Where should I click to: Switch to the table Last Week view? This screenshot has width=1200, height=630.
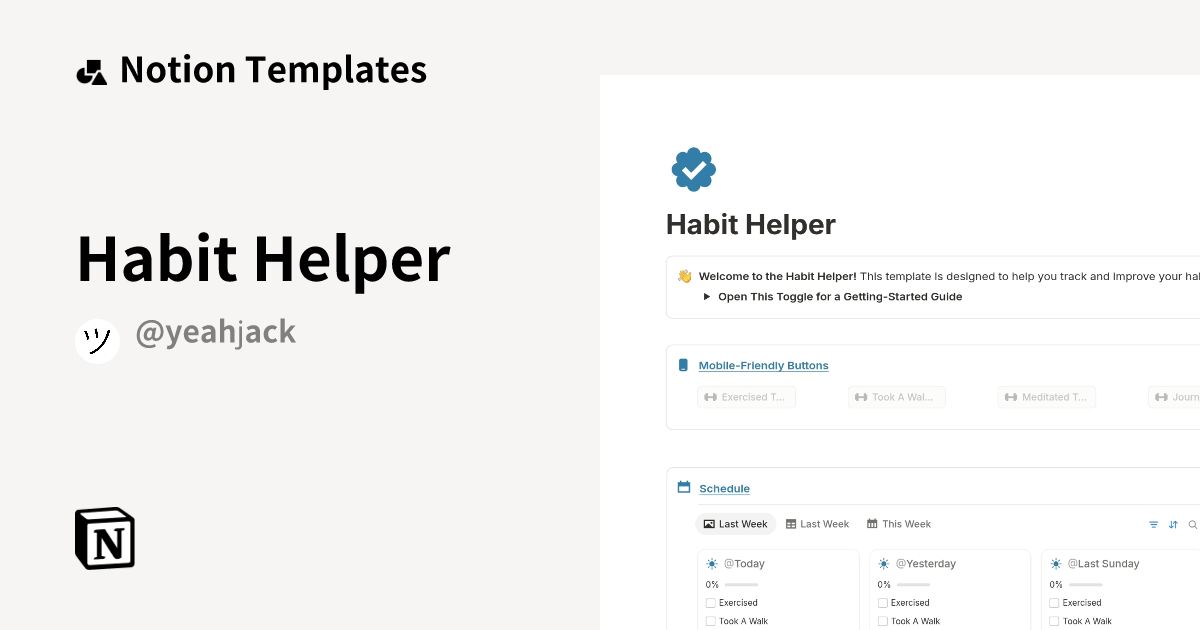(x=817, y=523)
